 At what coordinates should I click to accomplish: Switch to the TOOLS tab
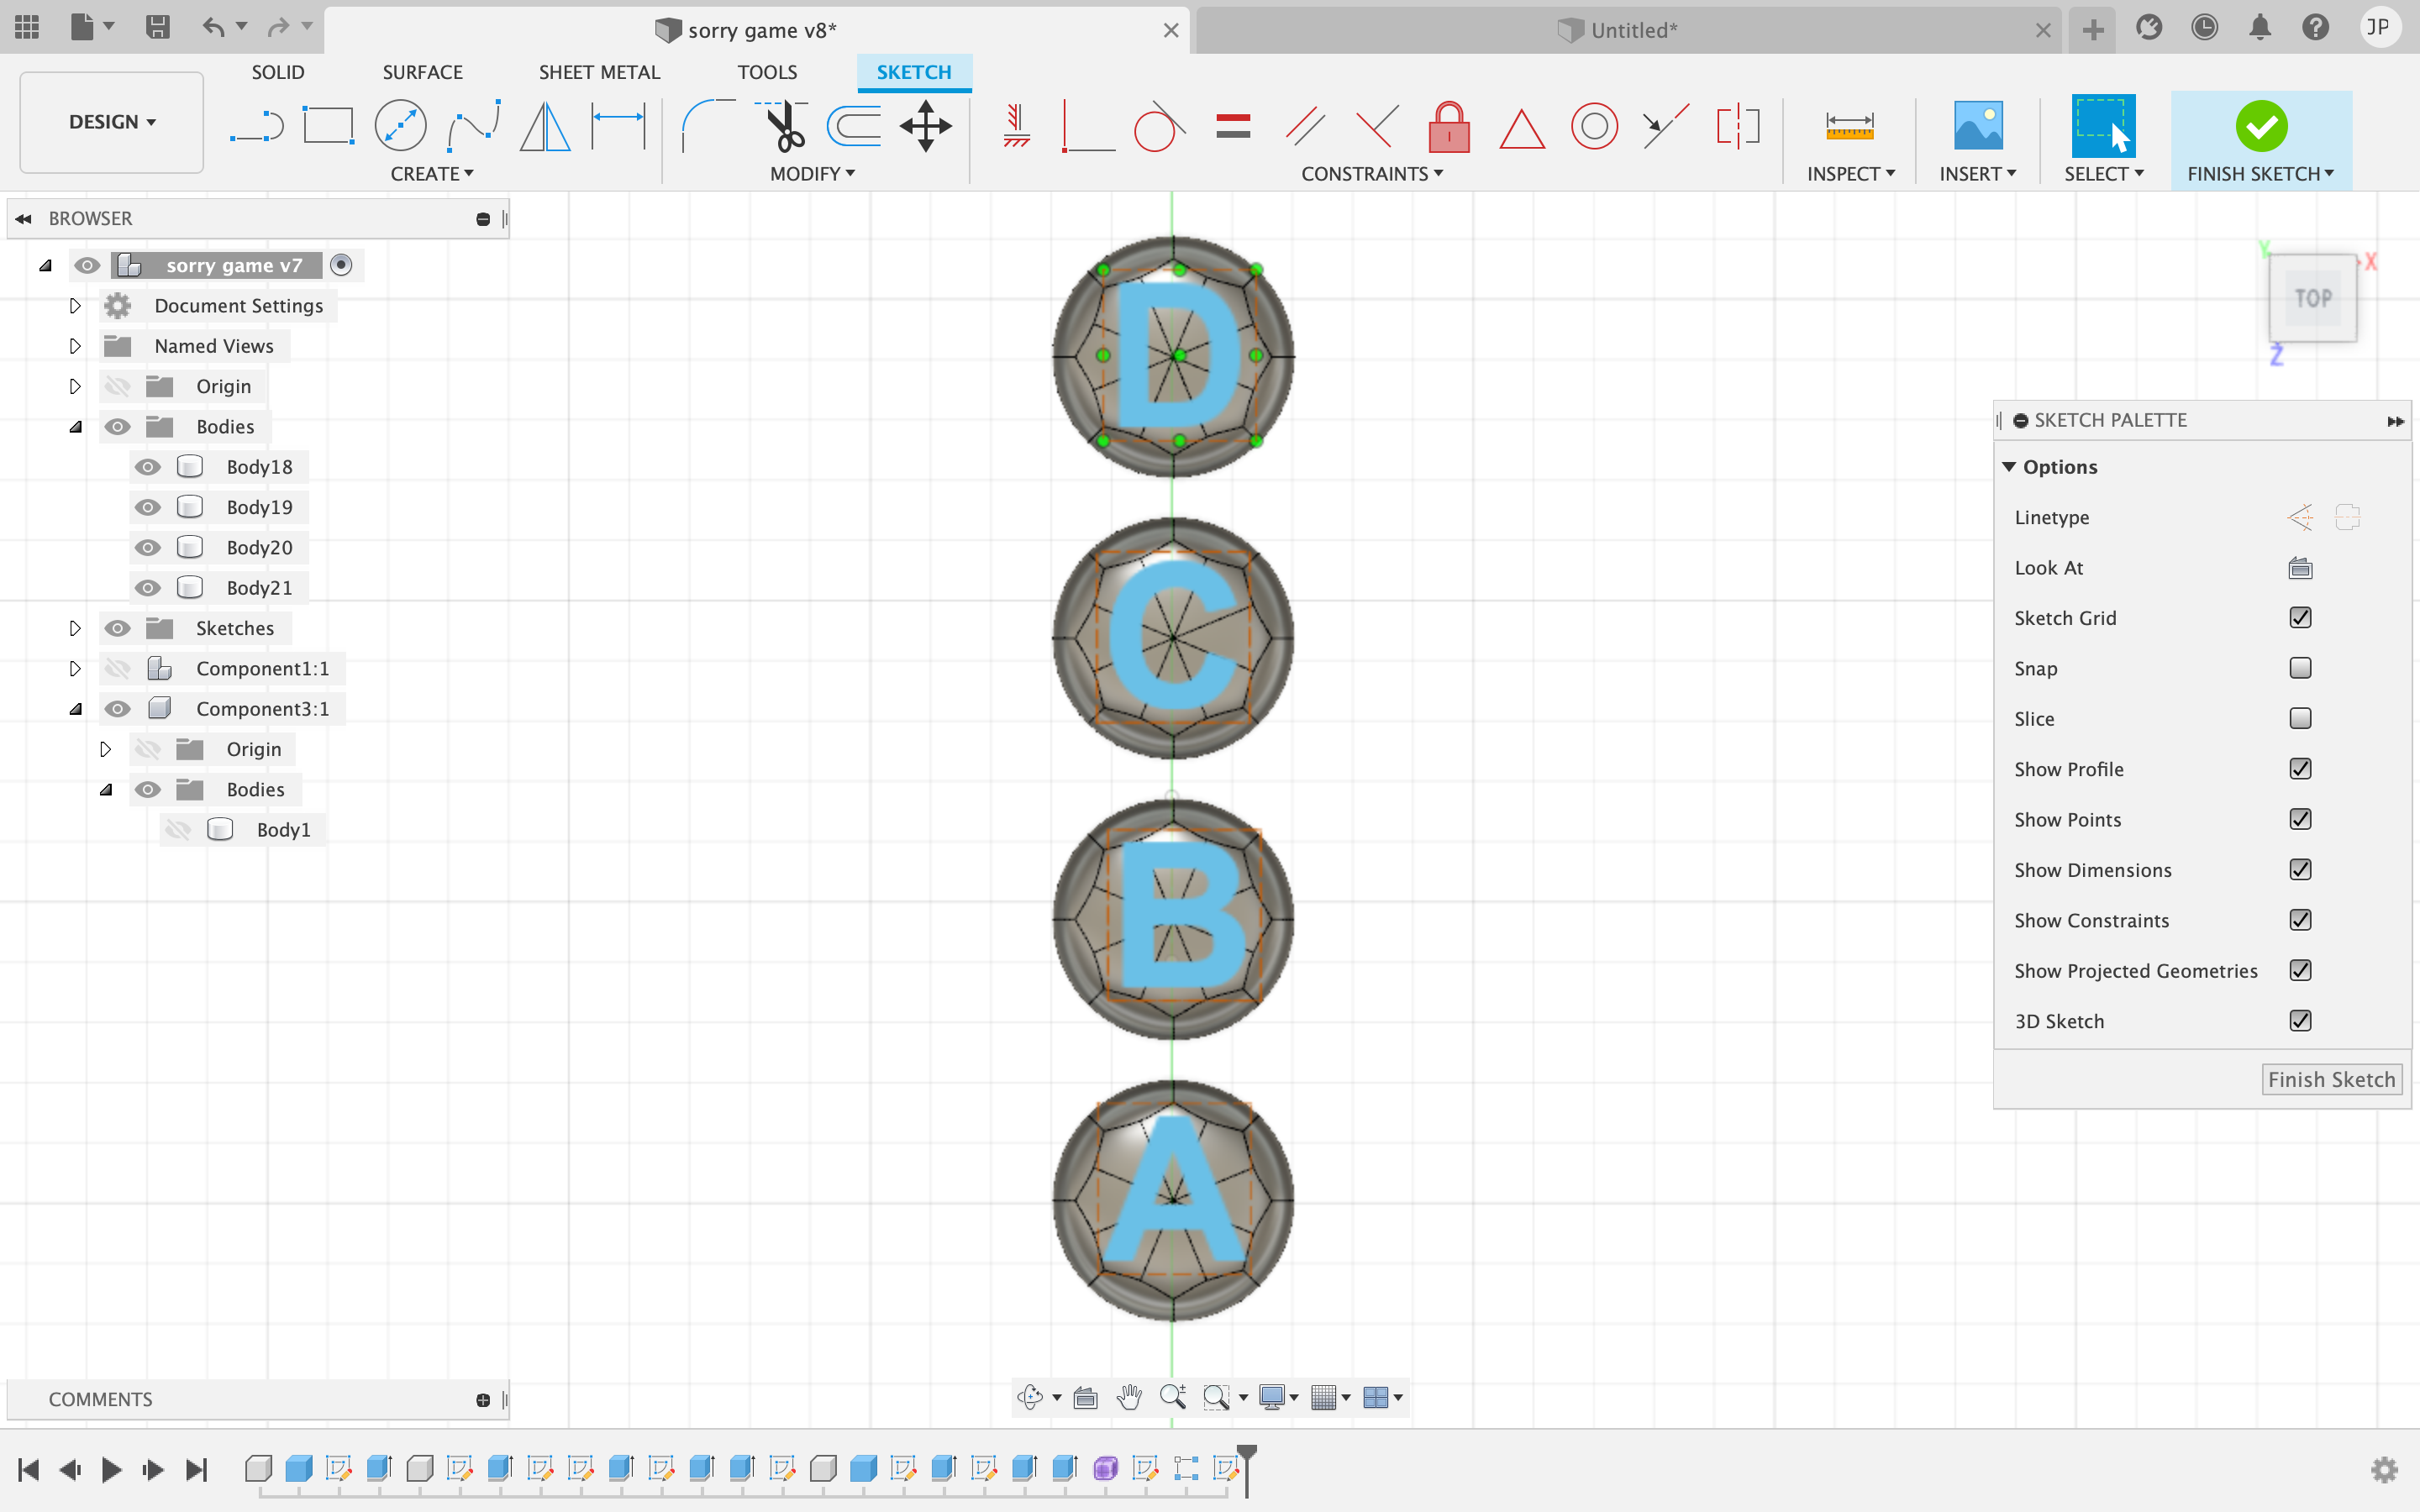tap(767, 72)
